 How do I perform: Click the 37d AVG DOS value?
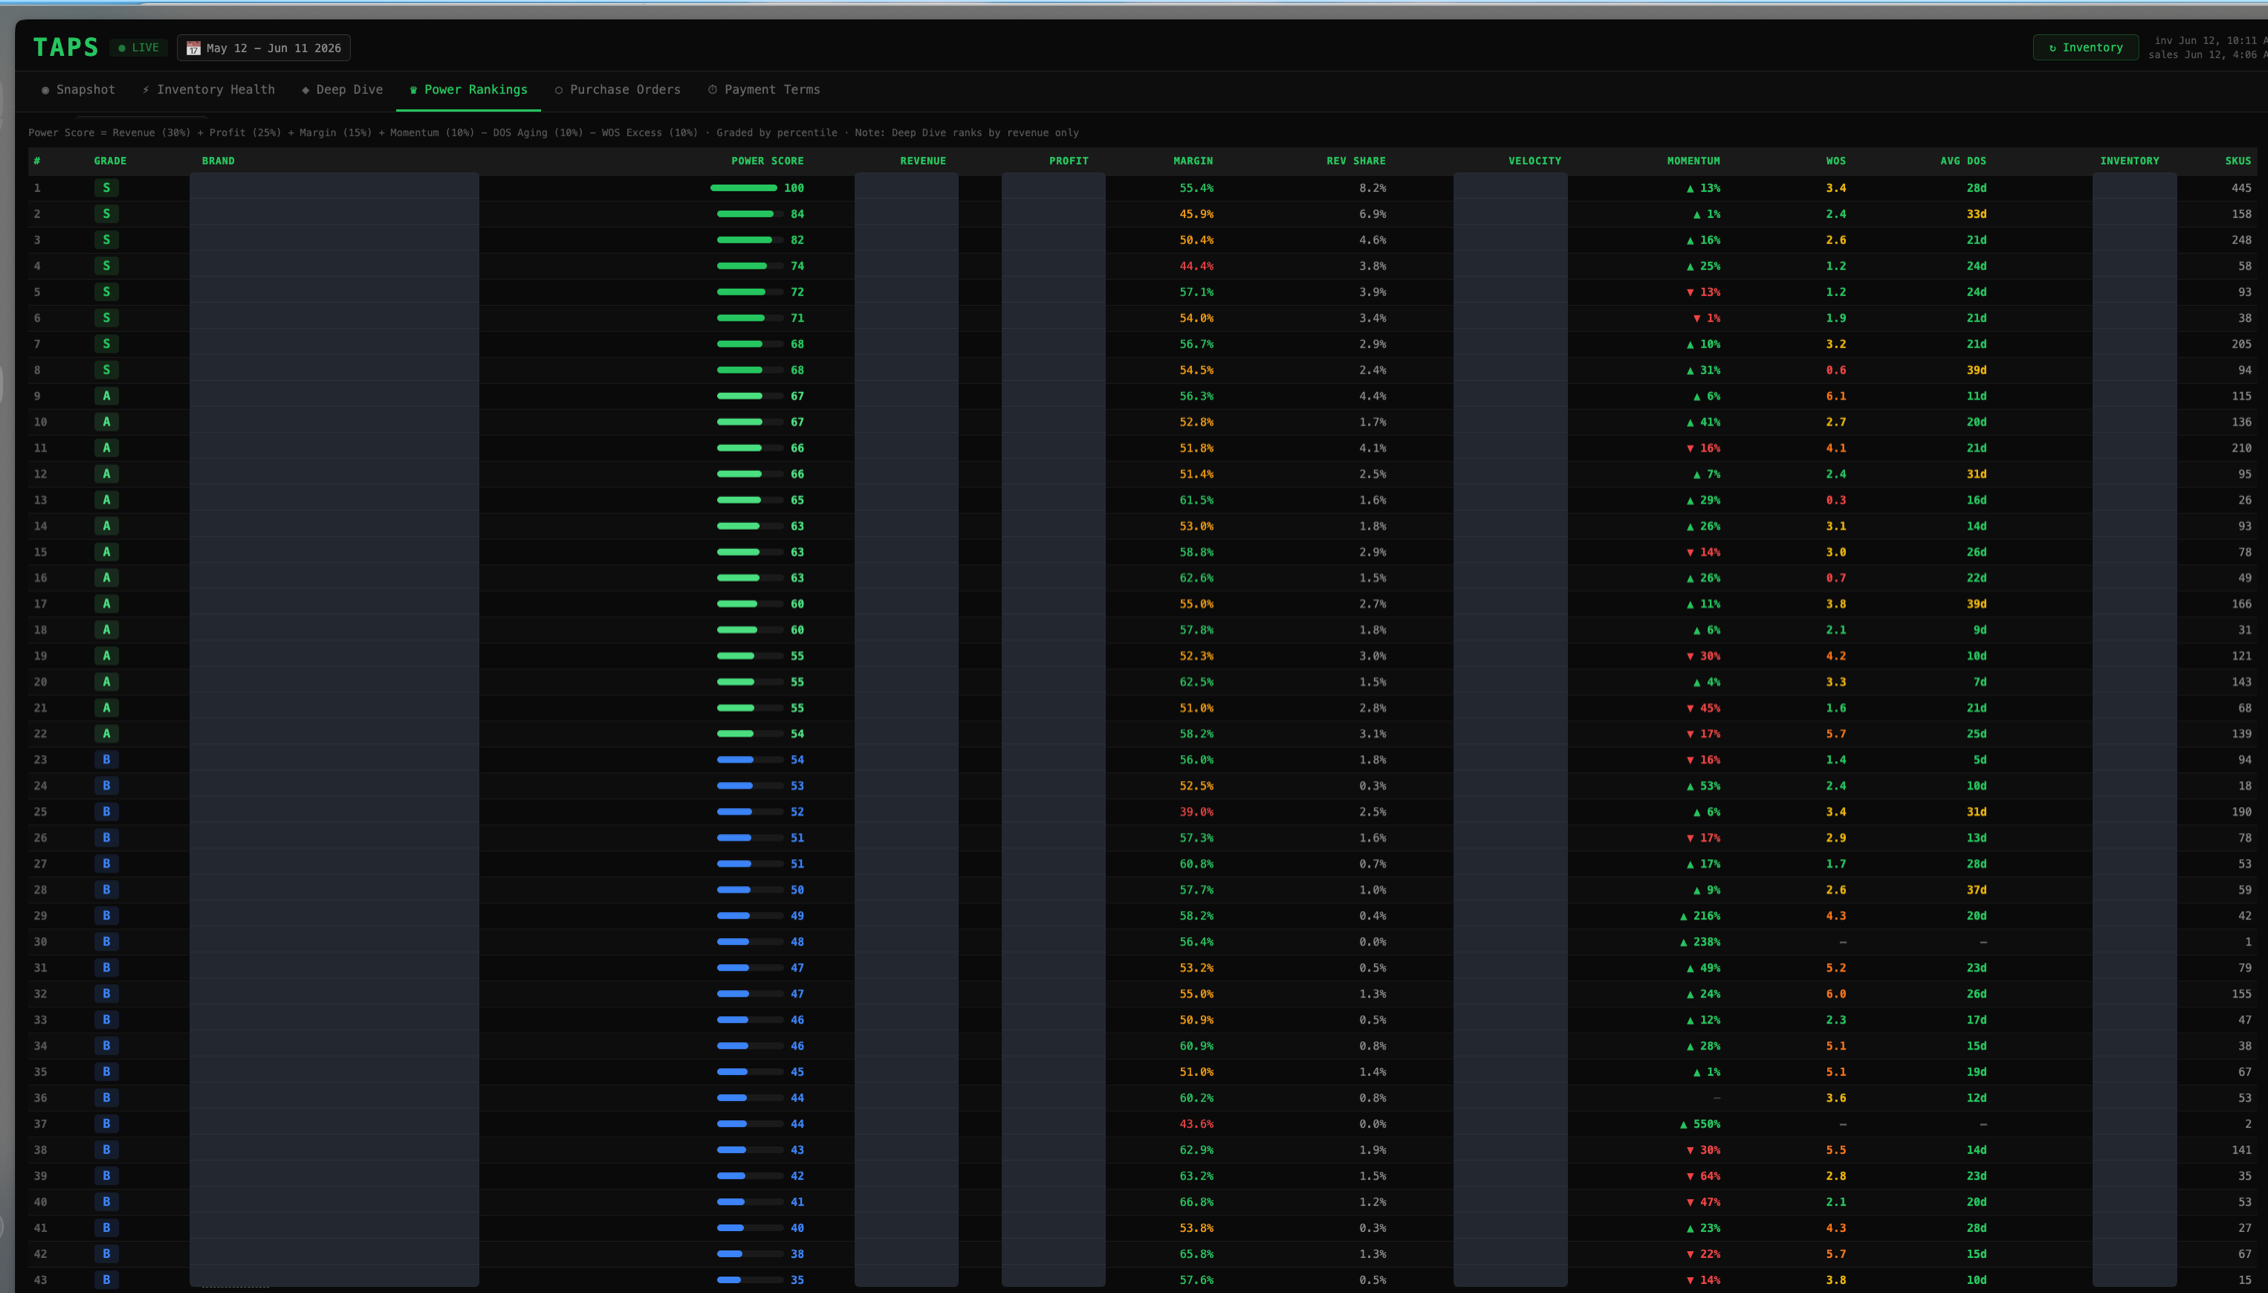click(1976, 890)
